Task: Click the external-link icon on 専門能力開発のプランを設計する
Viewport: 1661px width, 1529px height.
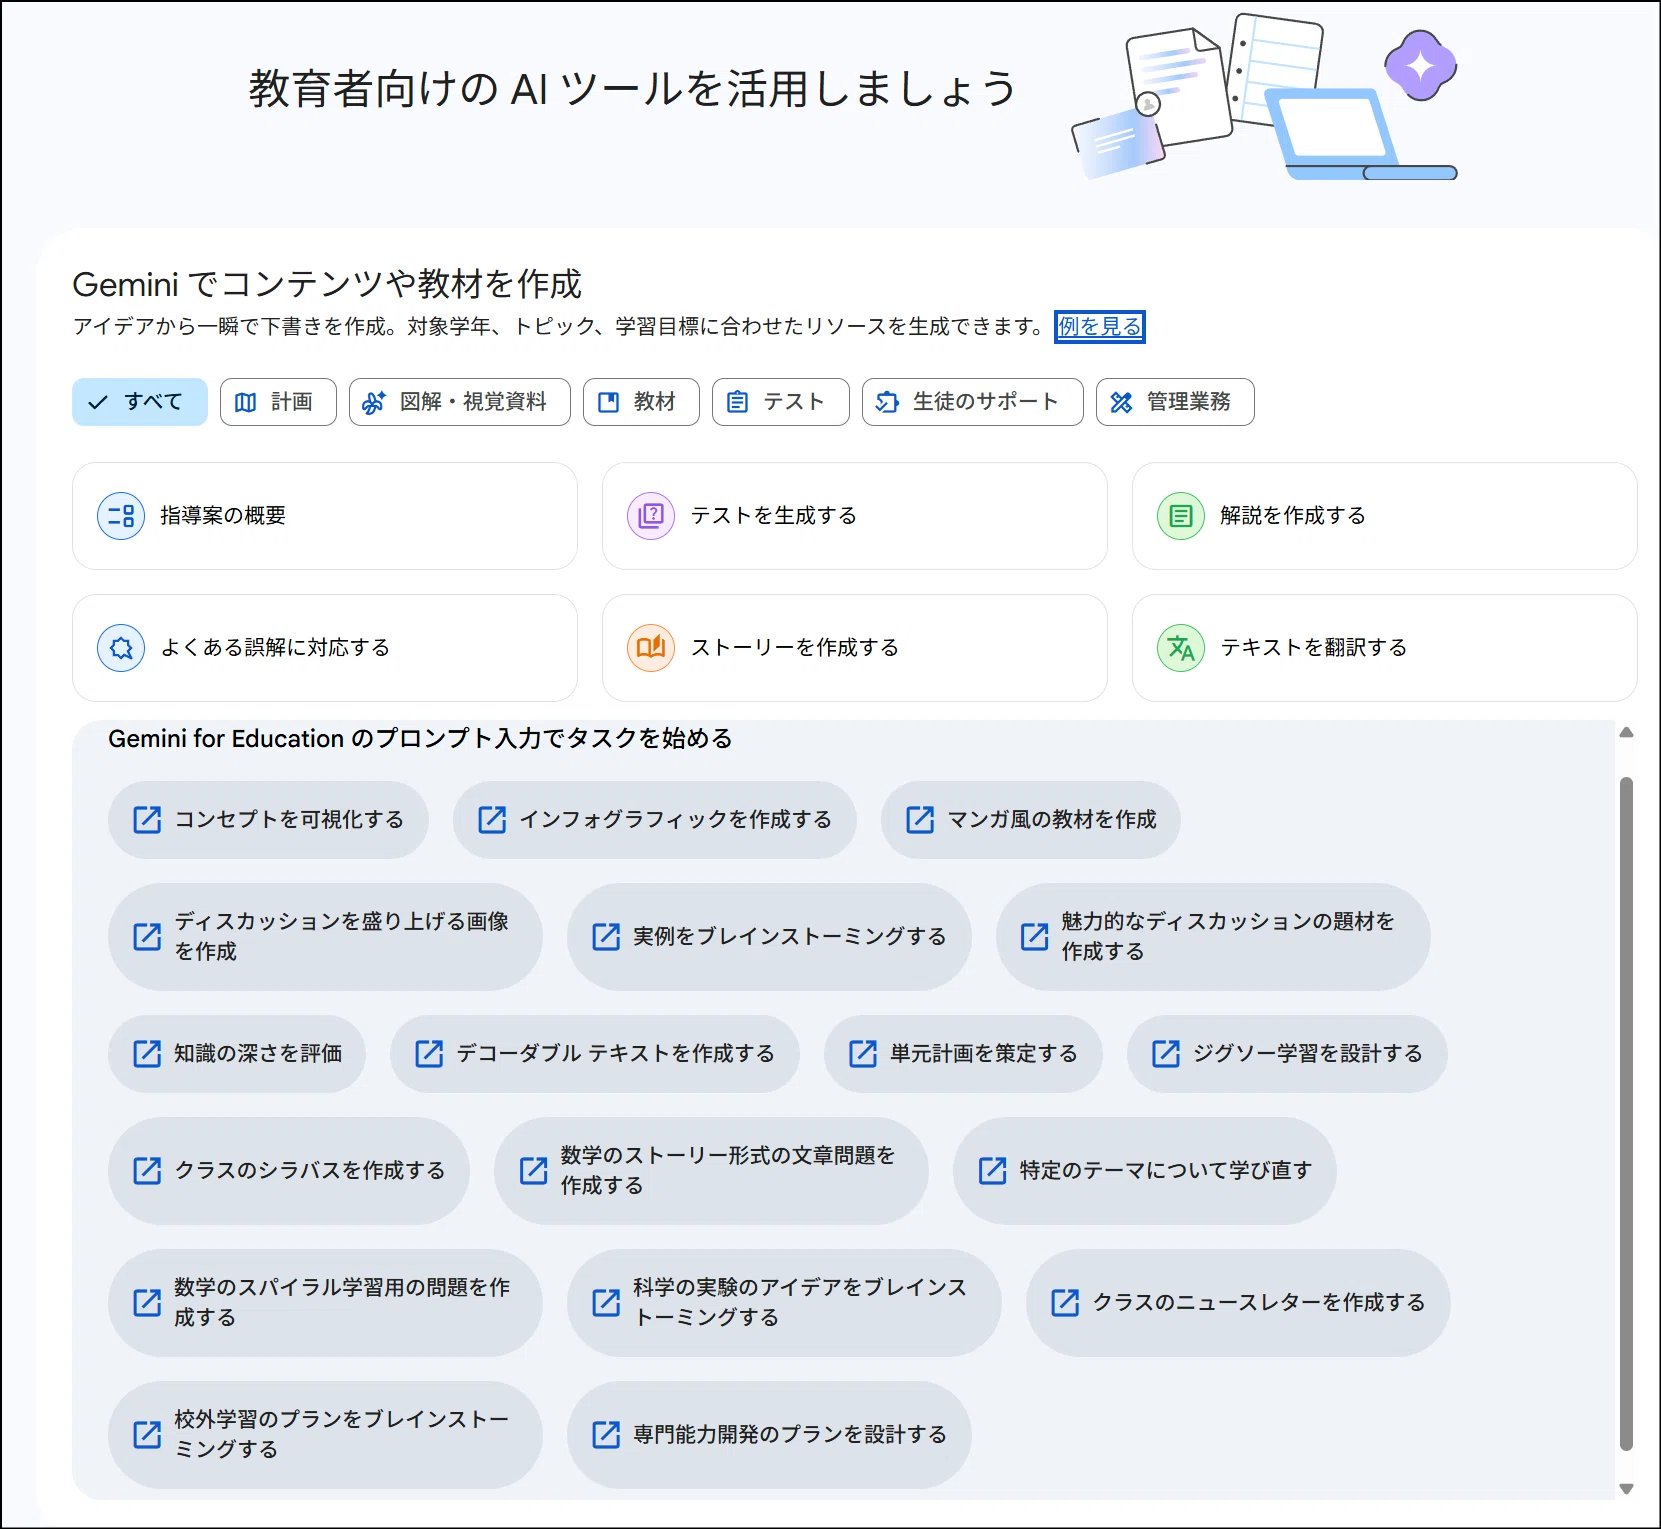Action: [606, 1435]
